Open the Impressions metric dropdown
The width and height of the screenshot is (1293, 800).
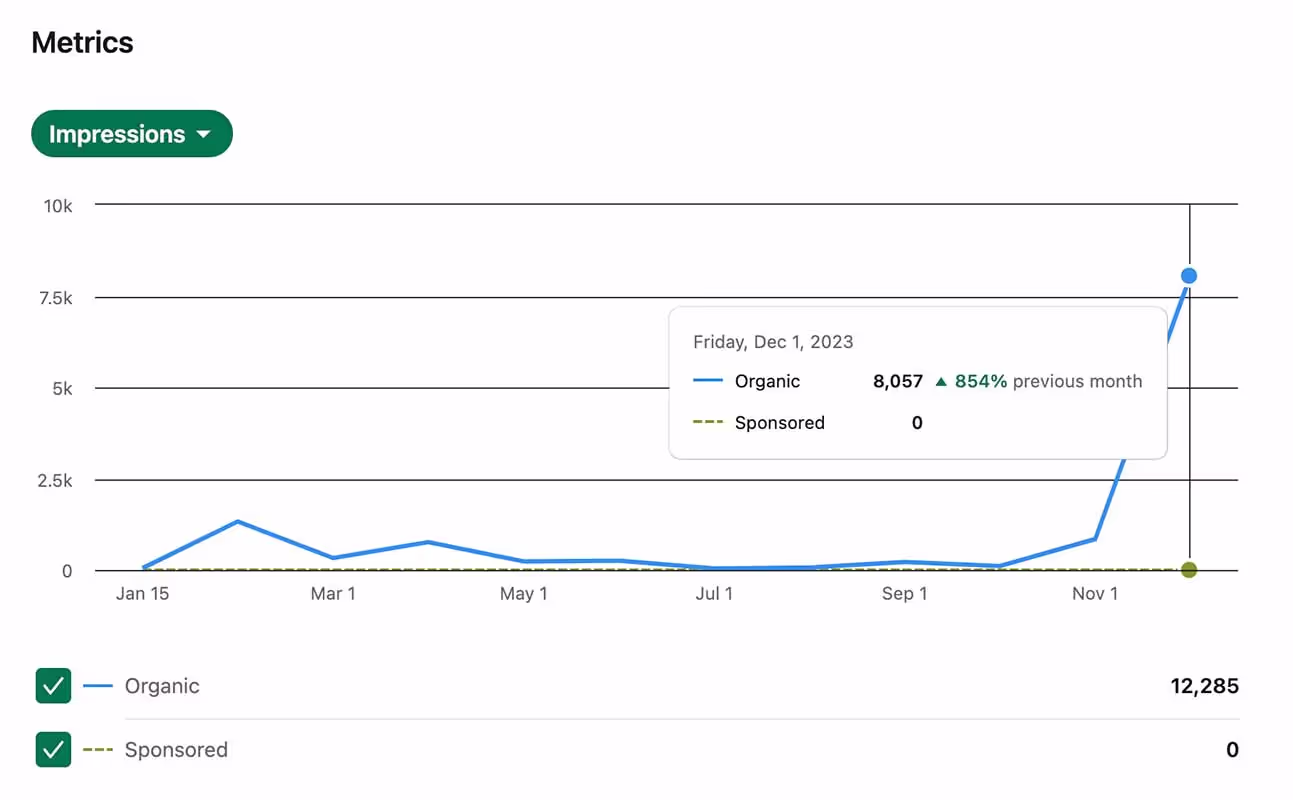pos(131,133)
